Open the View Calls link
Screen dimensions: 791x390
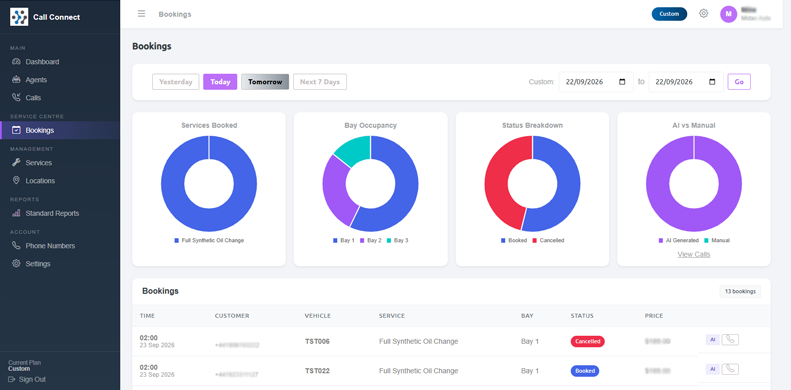(694, 254)
